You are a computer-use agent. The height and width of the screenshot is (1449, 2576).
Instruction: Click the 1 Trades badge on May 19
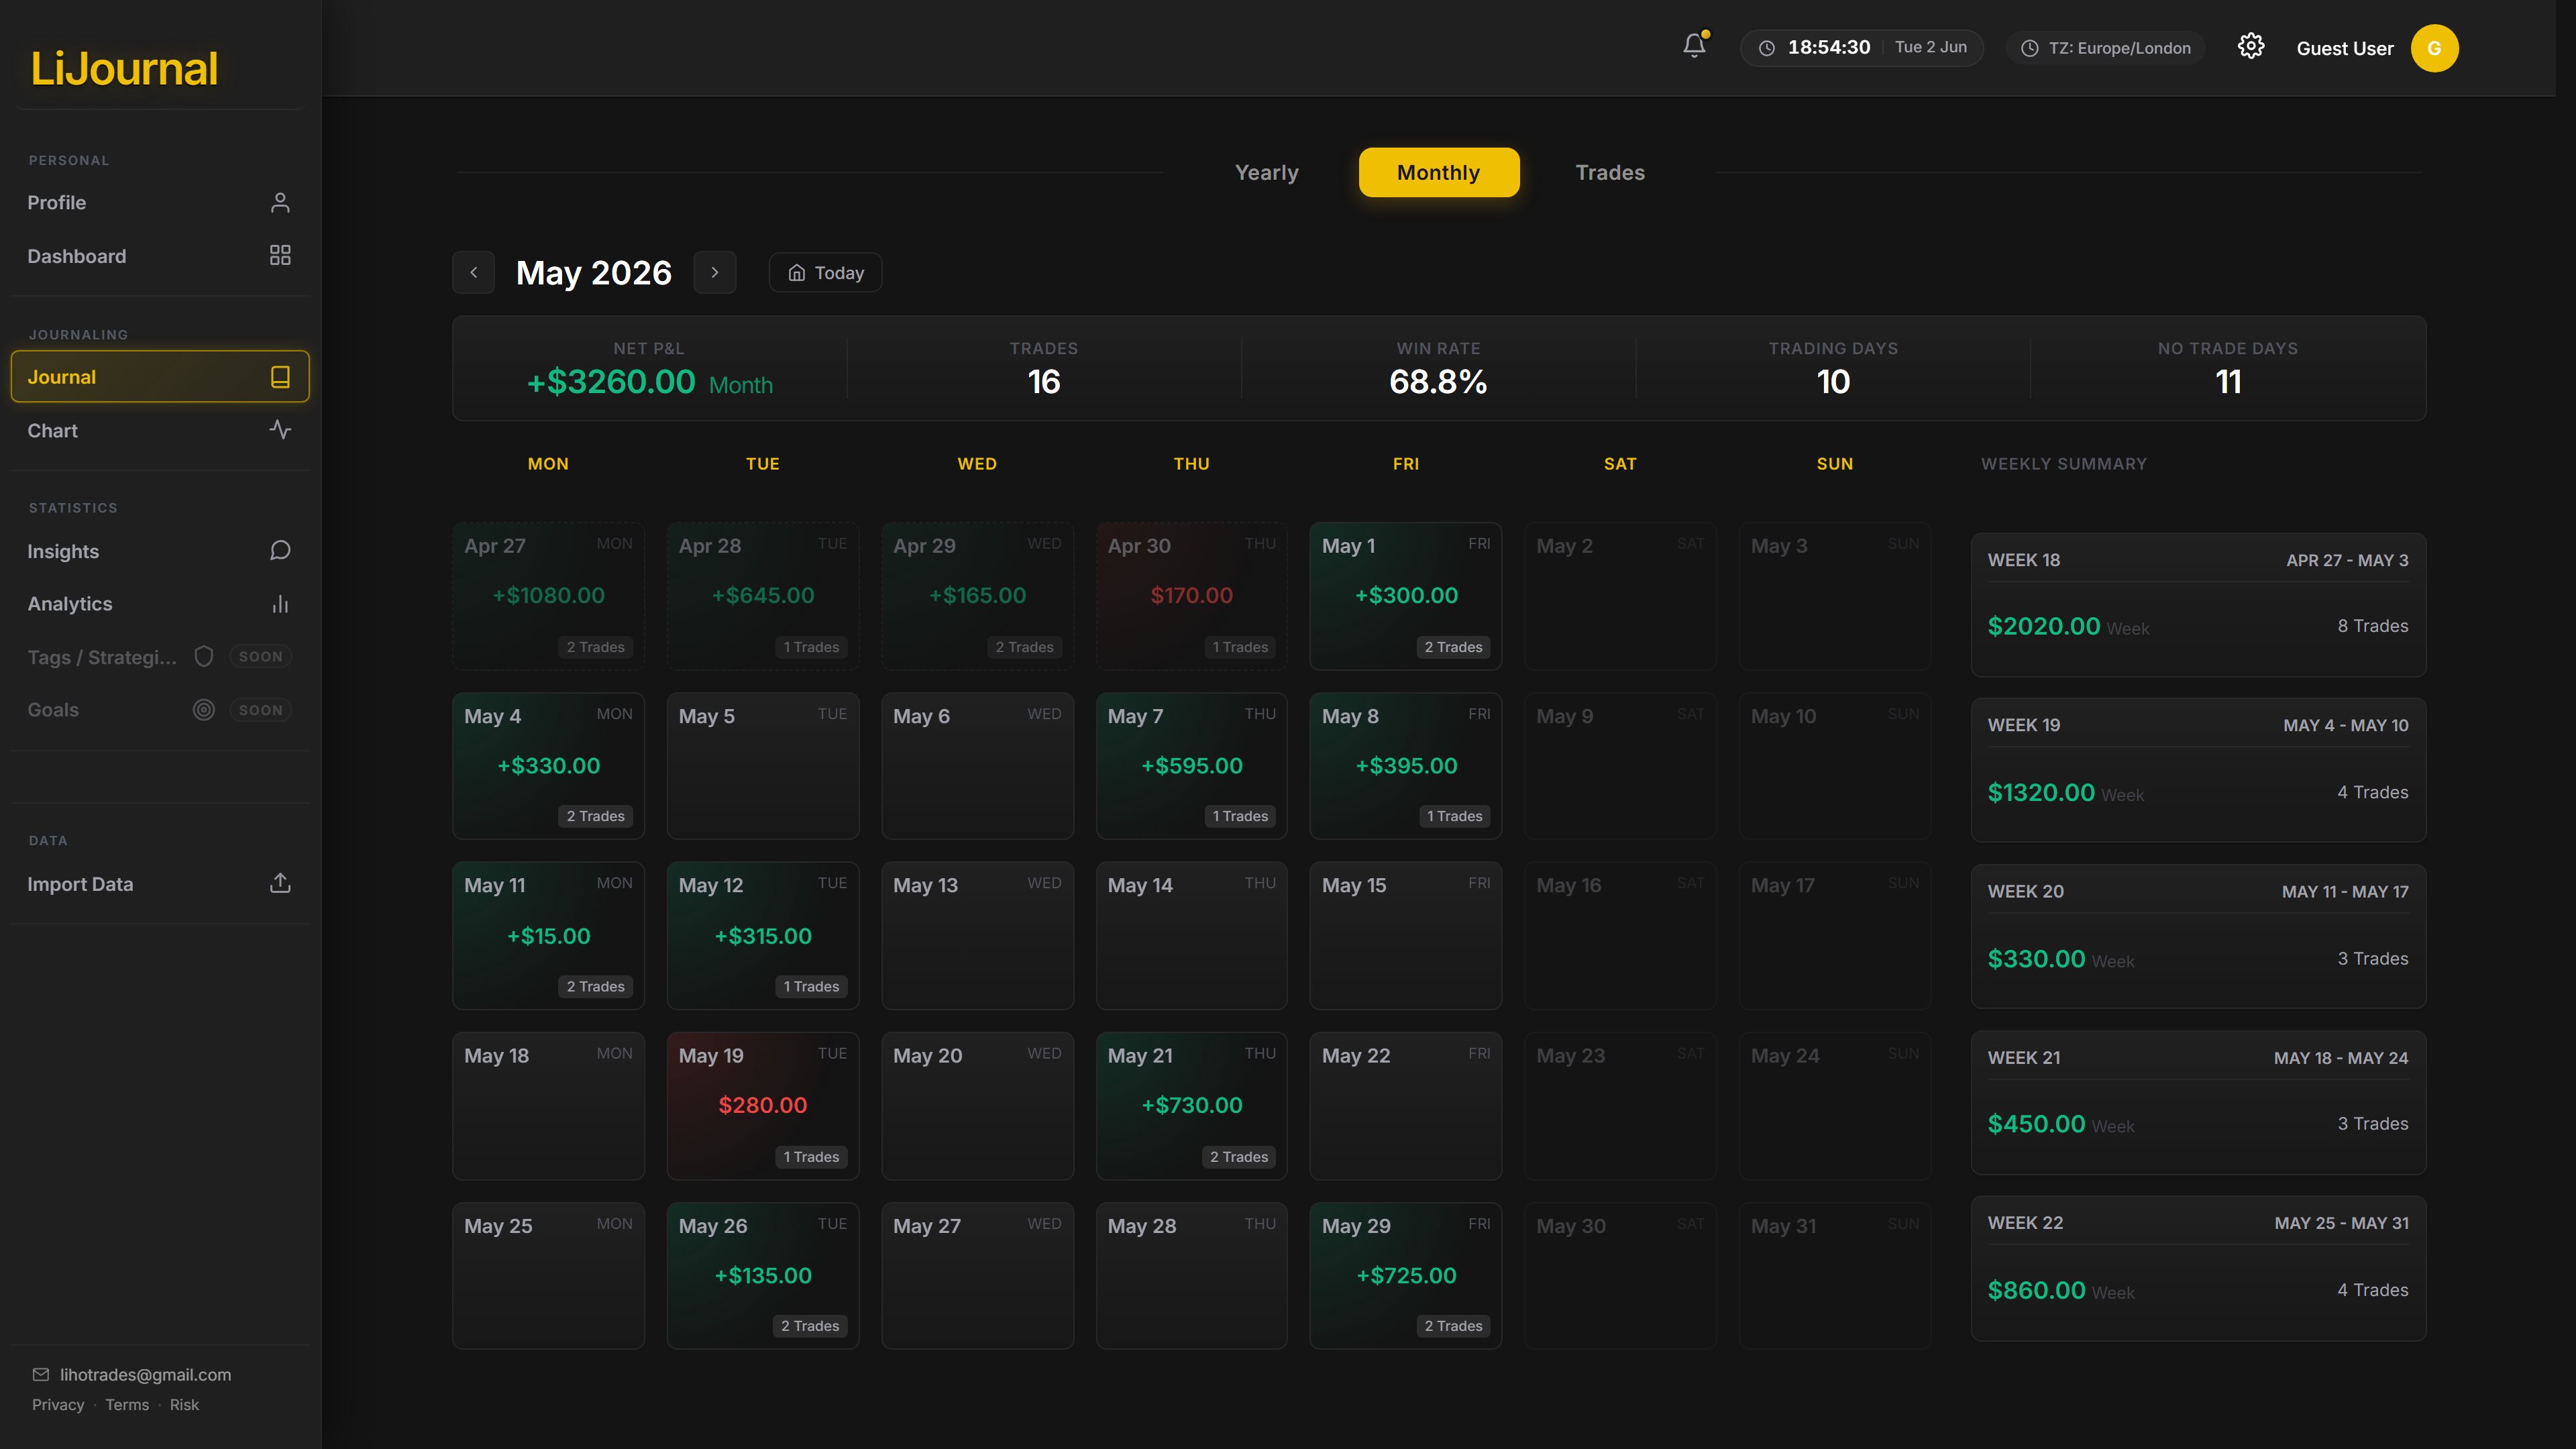811,1157
